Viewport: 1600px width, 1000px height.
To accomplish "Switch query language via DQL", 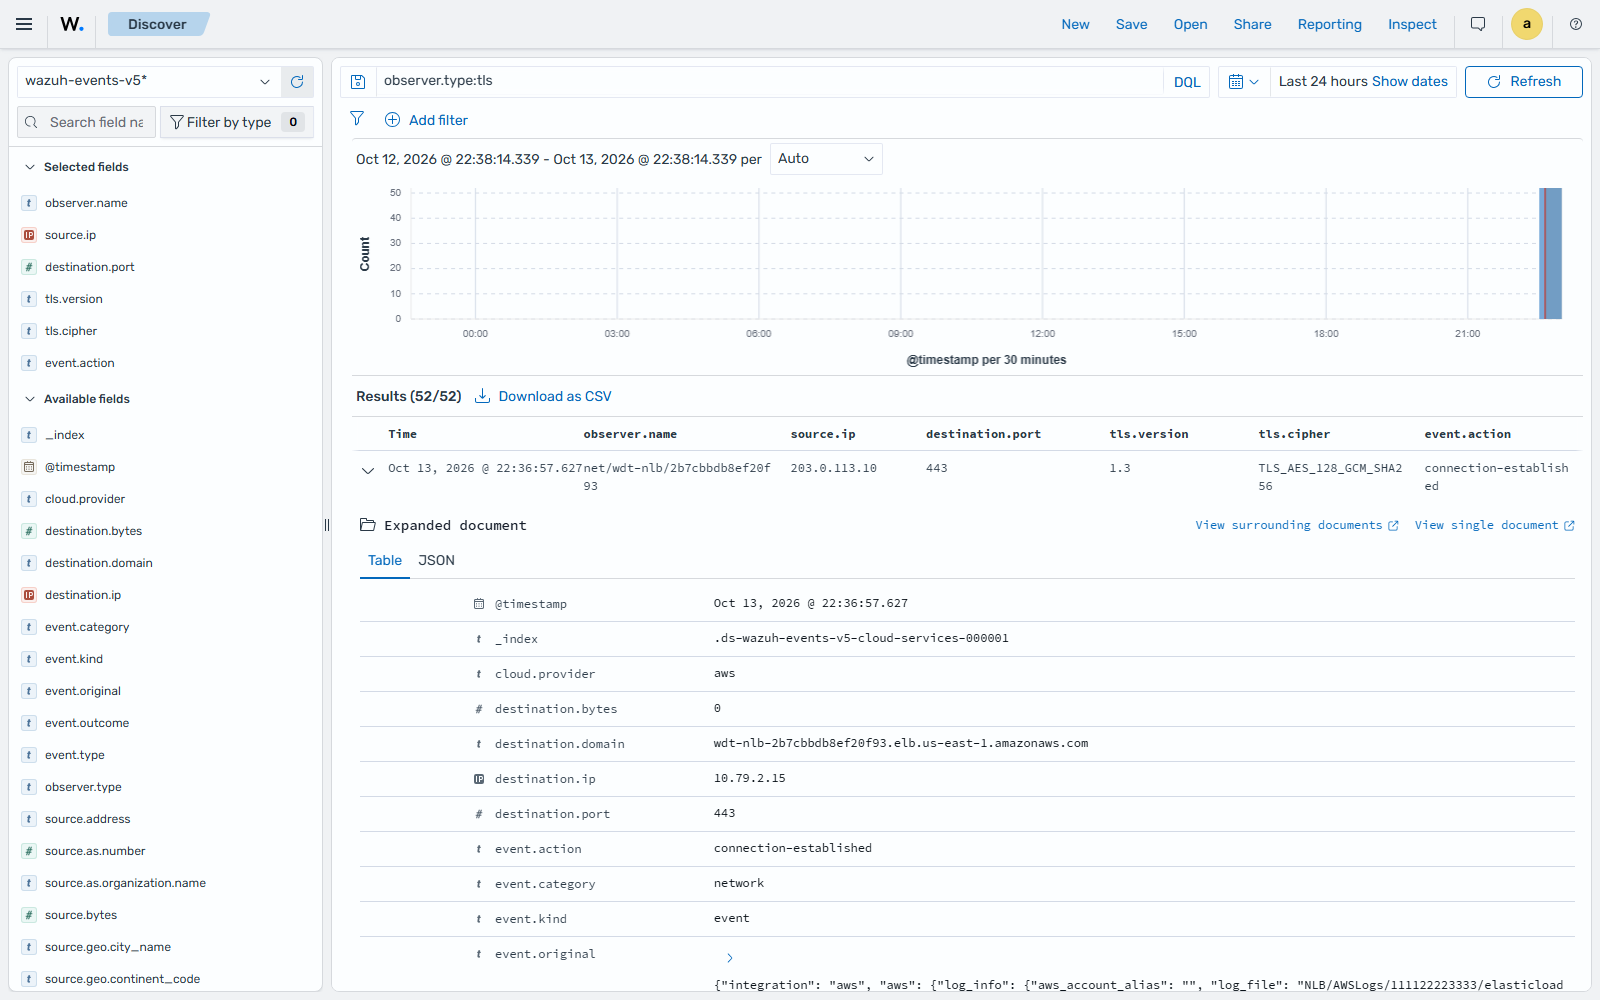I will (x=1187, y=82).
